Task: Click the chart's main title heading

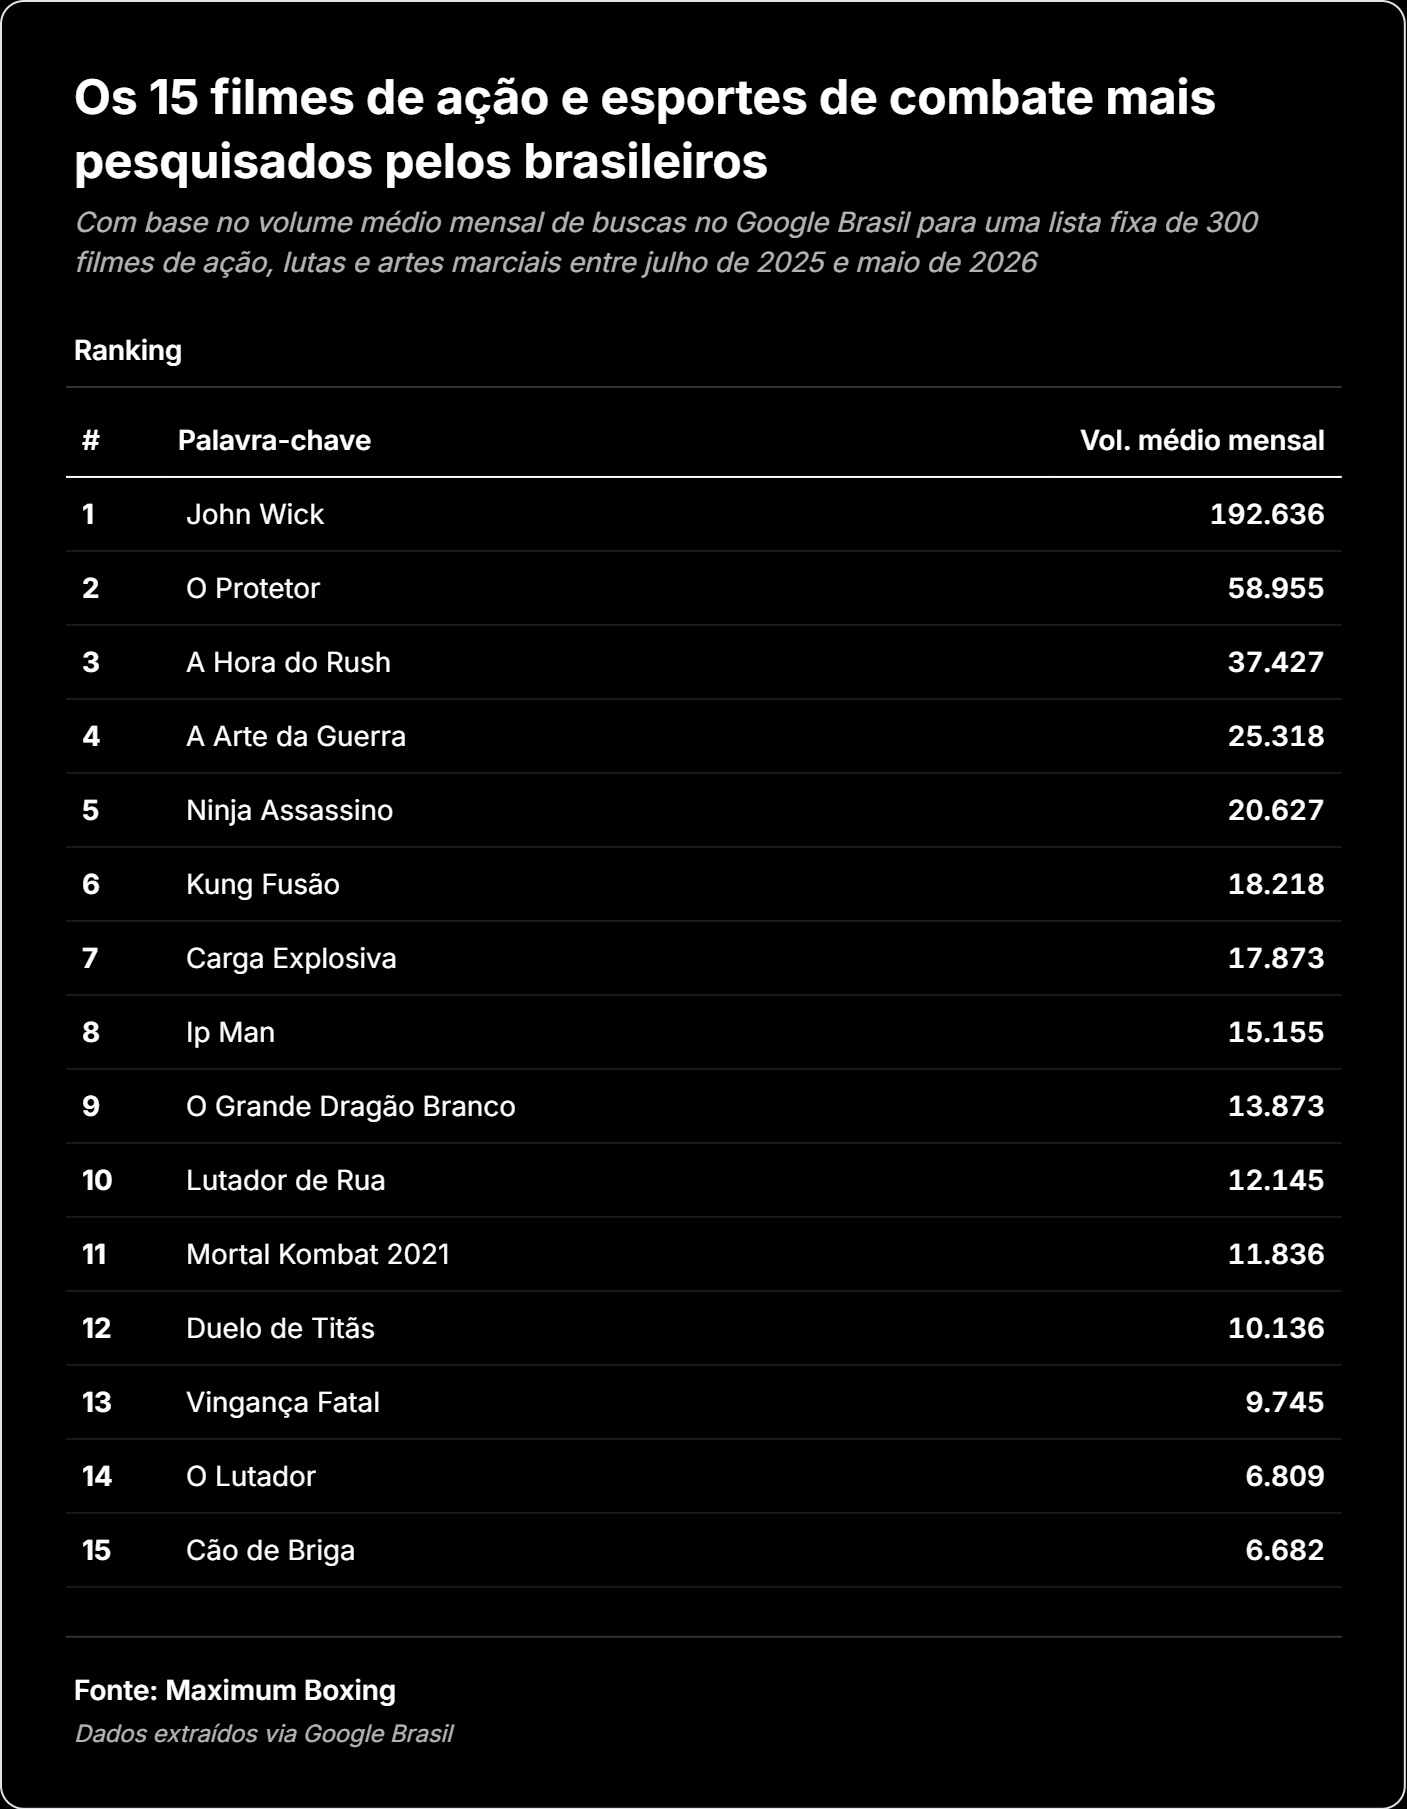Action: coord(645,130)
